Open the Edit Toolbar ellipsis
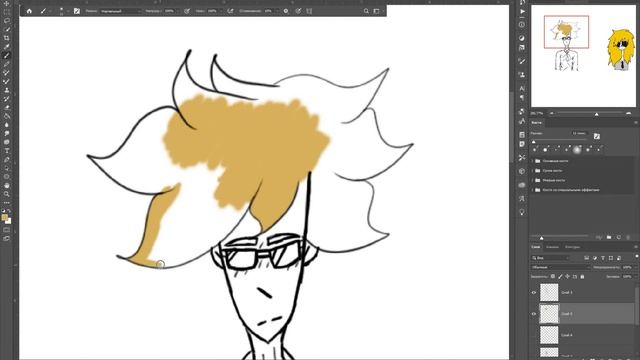The image size is (640, 360). 7,202
